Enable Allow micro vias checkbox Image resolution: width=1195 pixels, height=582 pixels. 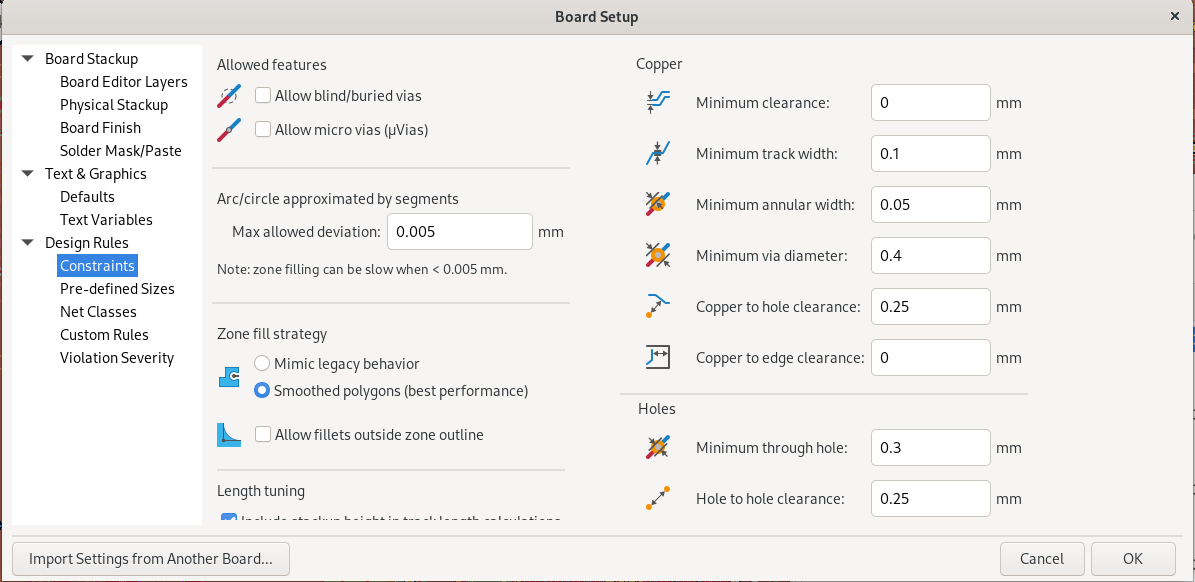coord(263,129)
